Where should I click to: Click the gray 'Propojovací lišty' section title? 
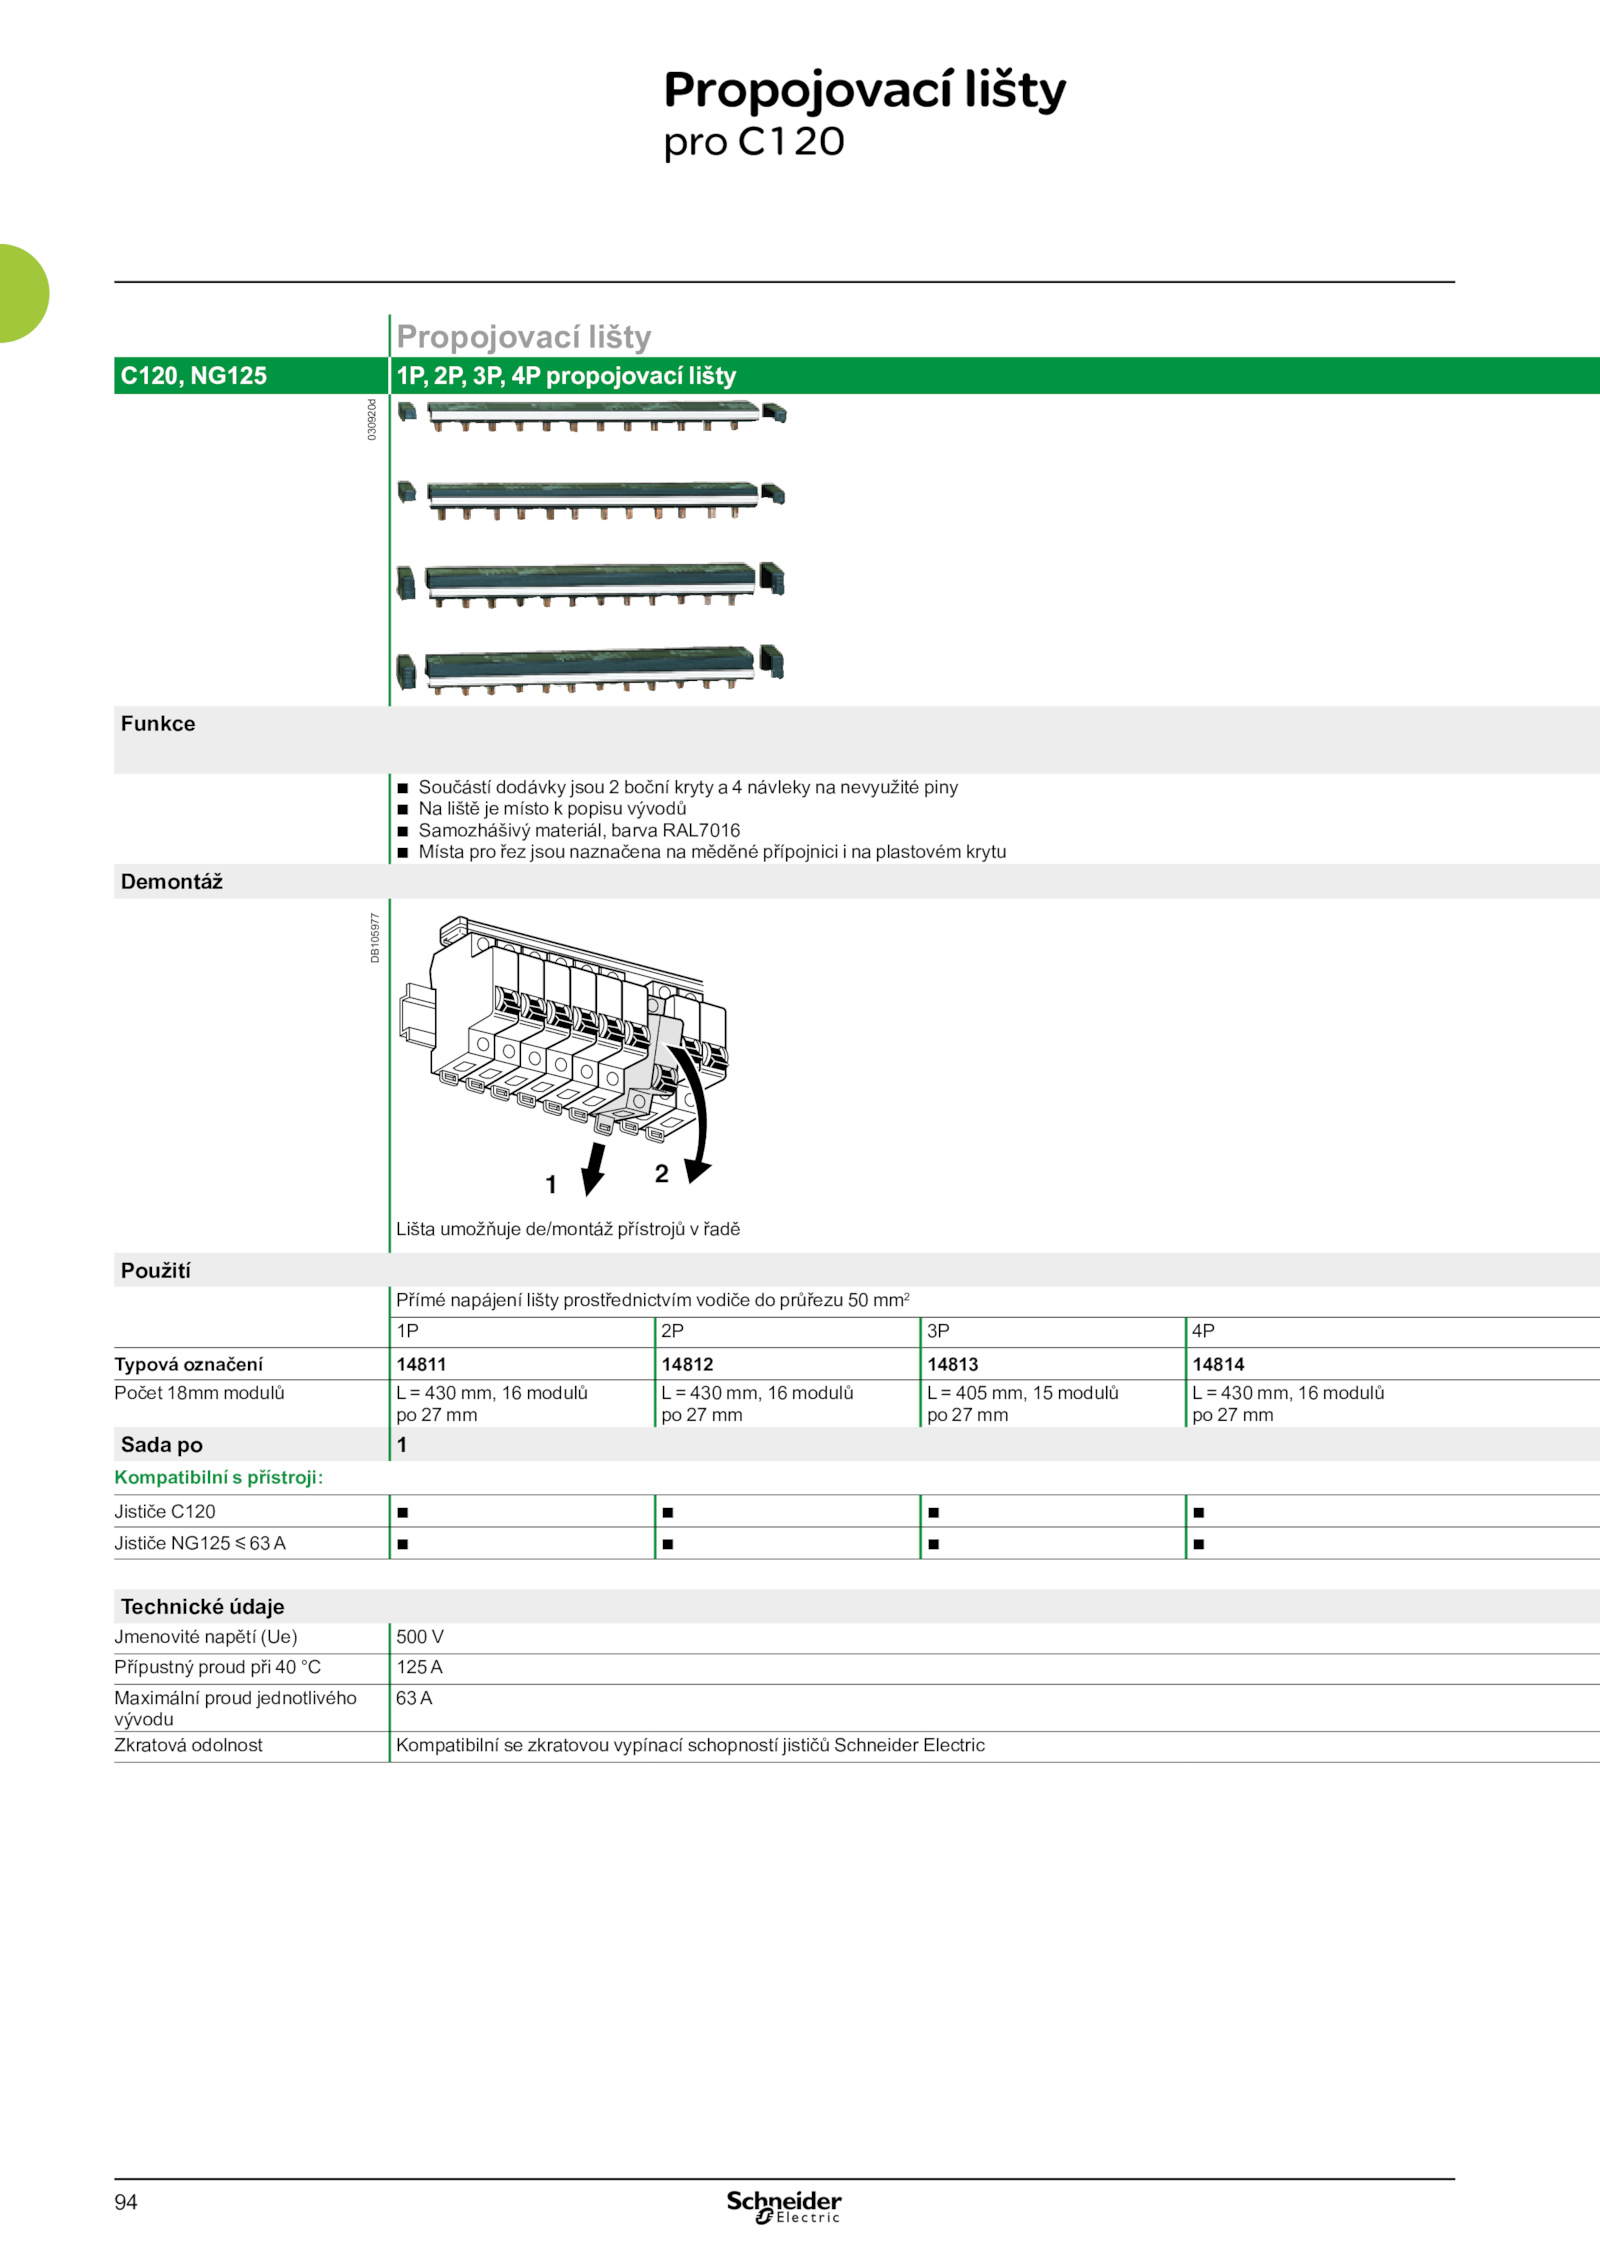coord(524,337)
